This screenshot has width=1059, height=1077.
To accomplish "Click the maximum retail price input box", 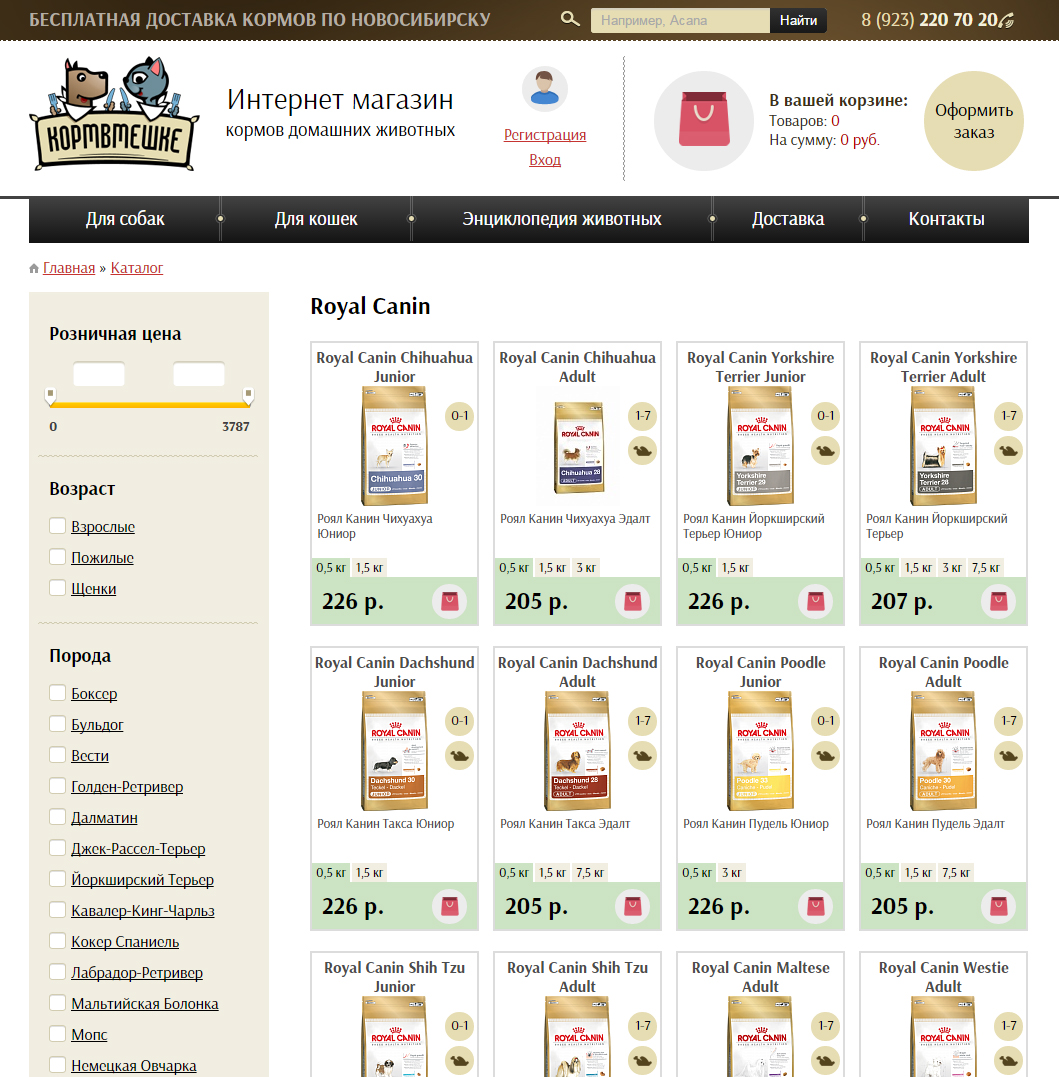I will point(199,374).
